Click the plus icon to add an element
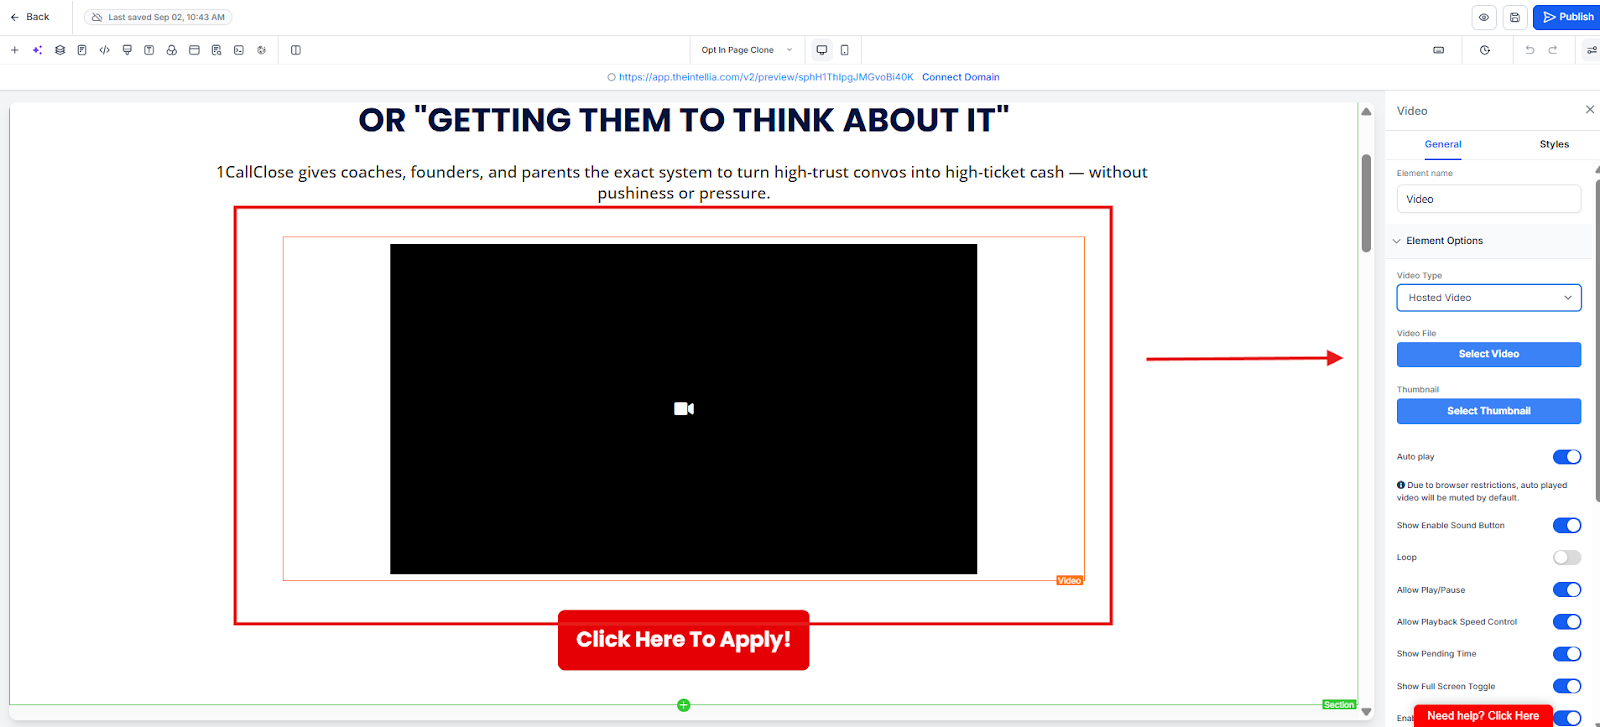1600x727 pixels. pyautogui.click(x=15, y=50)
